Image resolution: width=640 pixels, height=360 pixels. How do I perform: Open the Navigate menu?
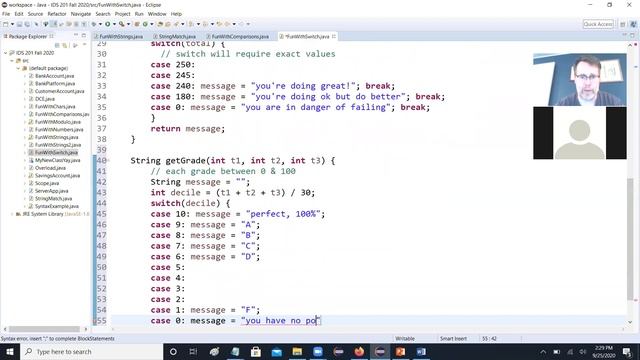pyautogui.click(x=81, y=14)
